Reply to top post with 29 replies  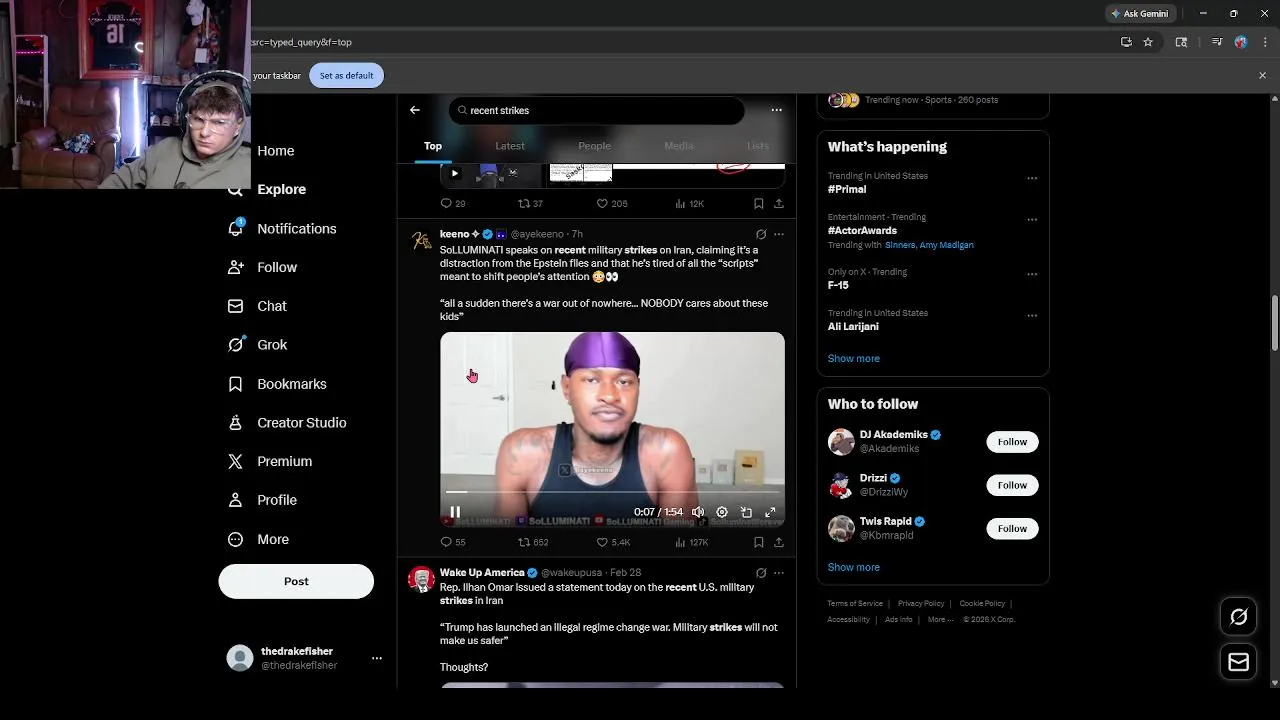coord(453,203)
